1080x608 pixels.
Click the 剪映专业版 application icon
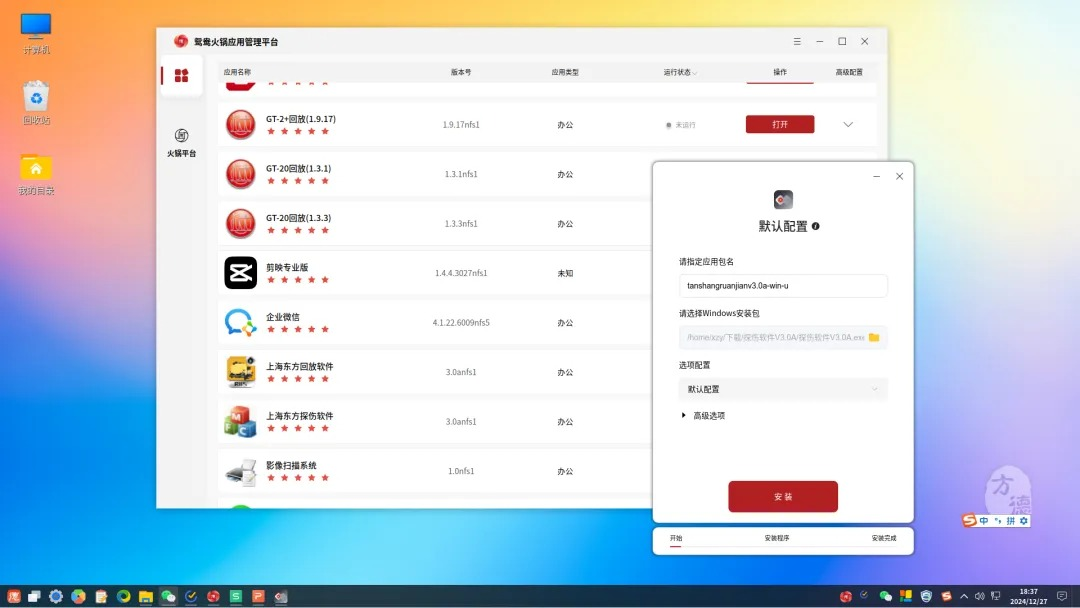(240, 272)
